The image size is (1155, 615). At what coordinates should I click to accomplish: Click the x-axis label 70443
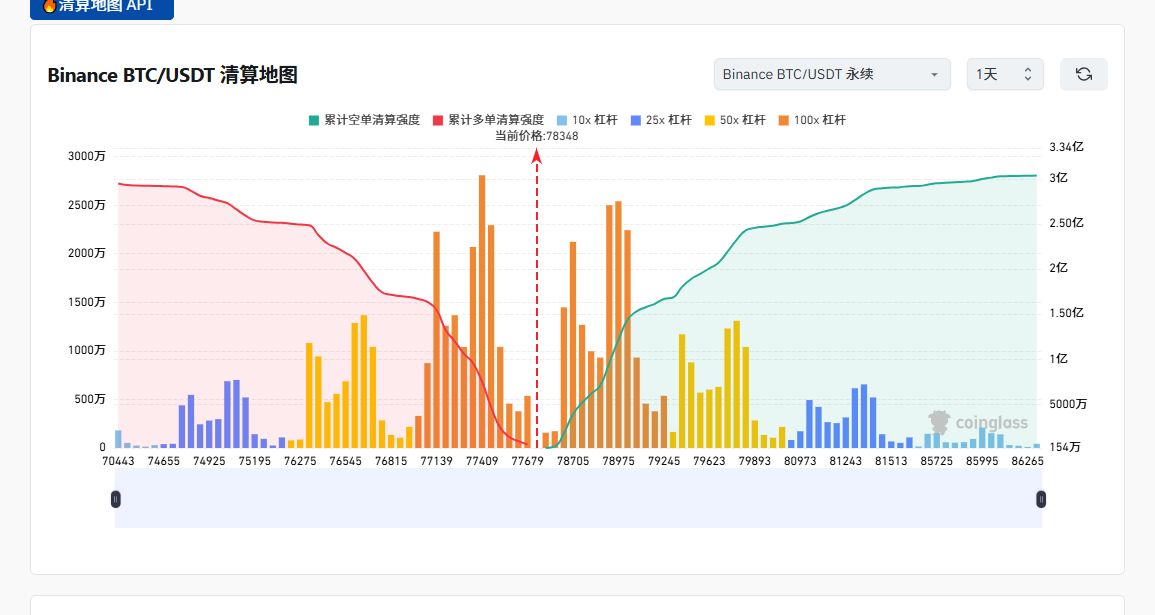click(x=118, y=461)
